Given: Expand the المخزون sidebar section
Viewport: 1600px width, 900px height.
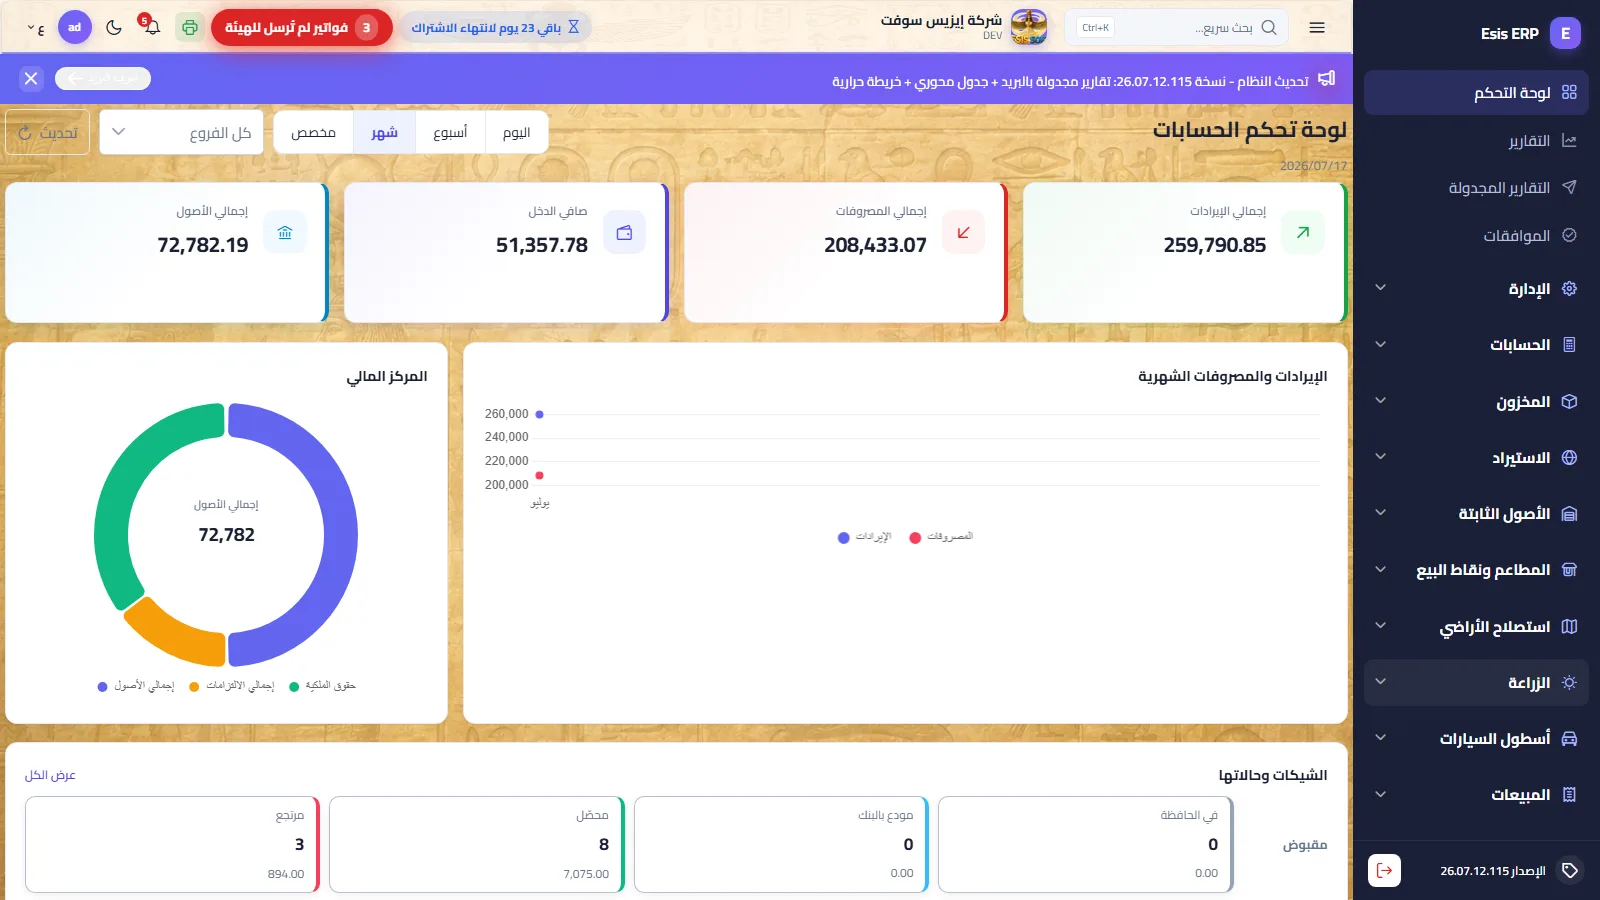Looking at the screenshot, I should [1476, 401].
